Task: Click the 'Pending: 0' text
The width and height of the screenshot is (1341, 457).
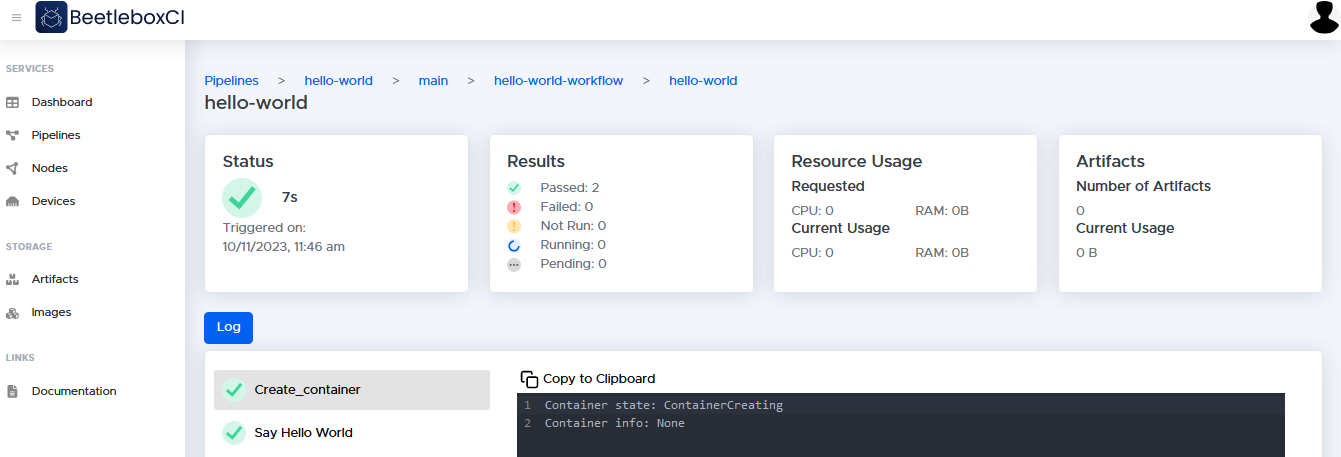Action: coord(573,264)
